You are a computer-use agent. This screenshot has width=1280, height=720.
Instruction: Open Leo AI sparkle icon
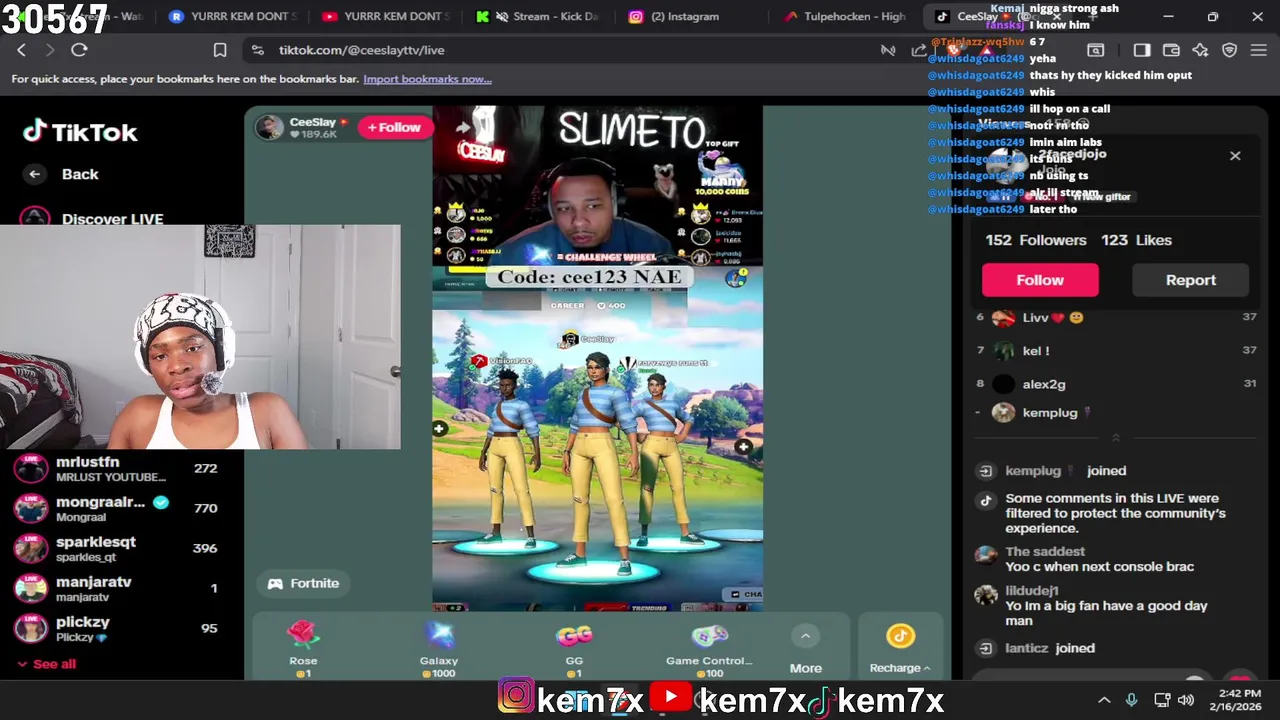1200,50
